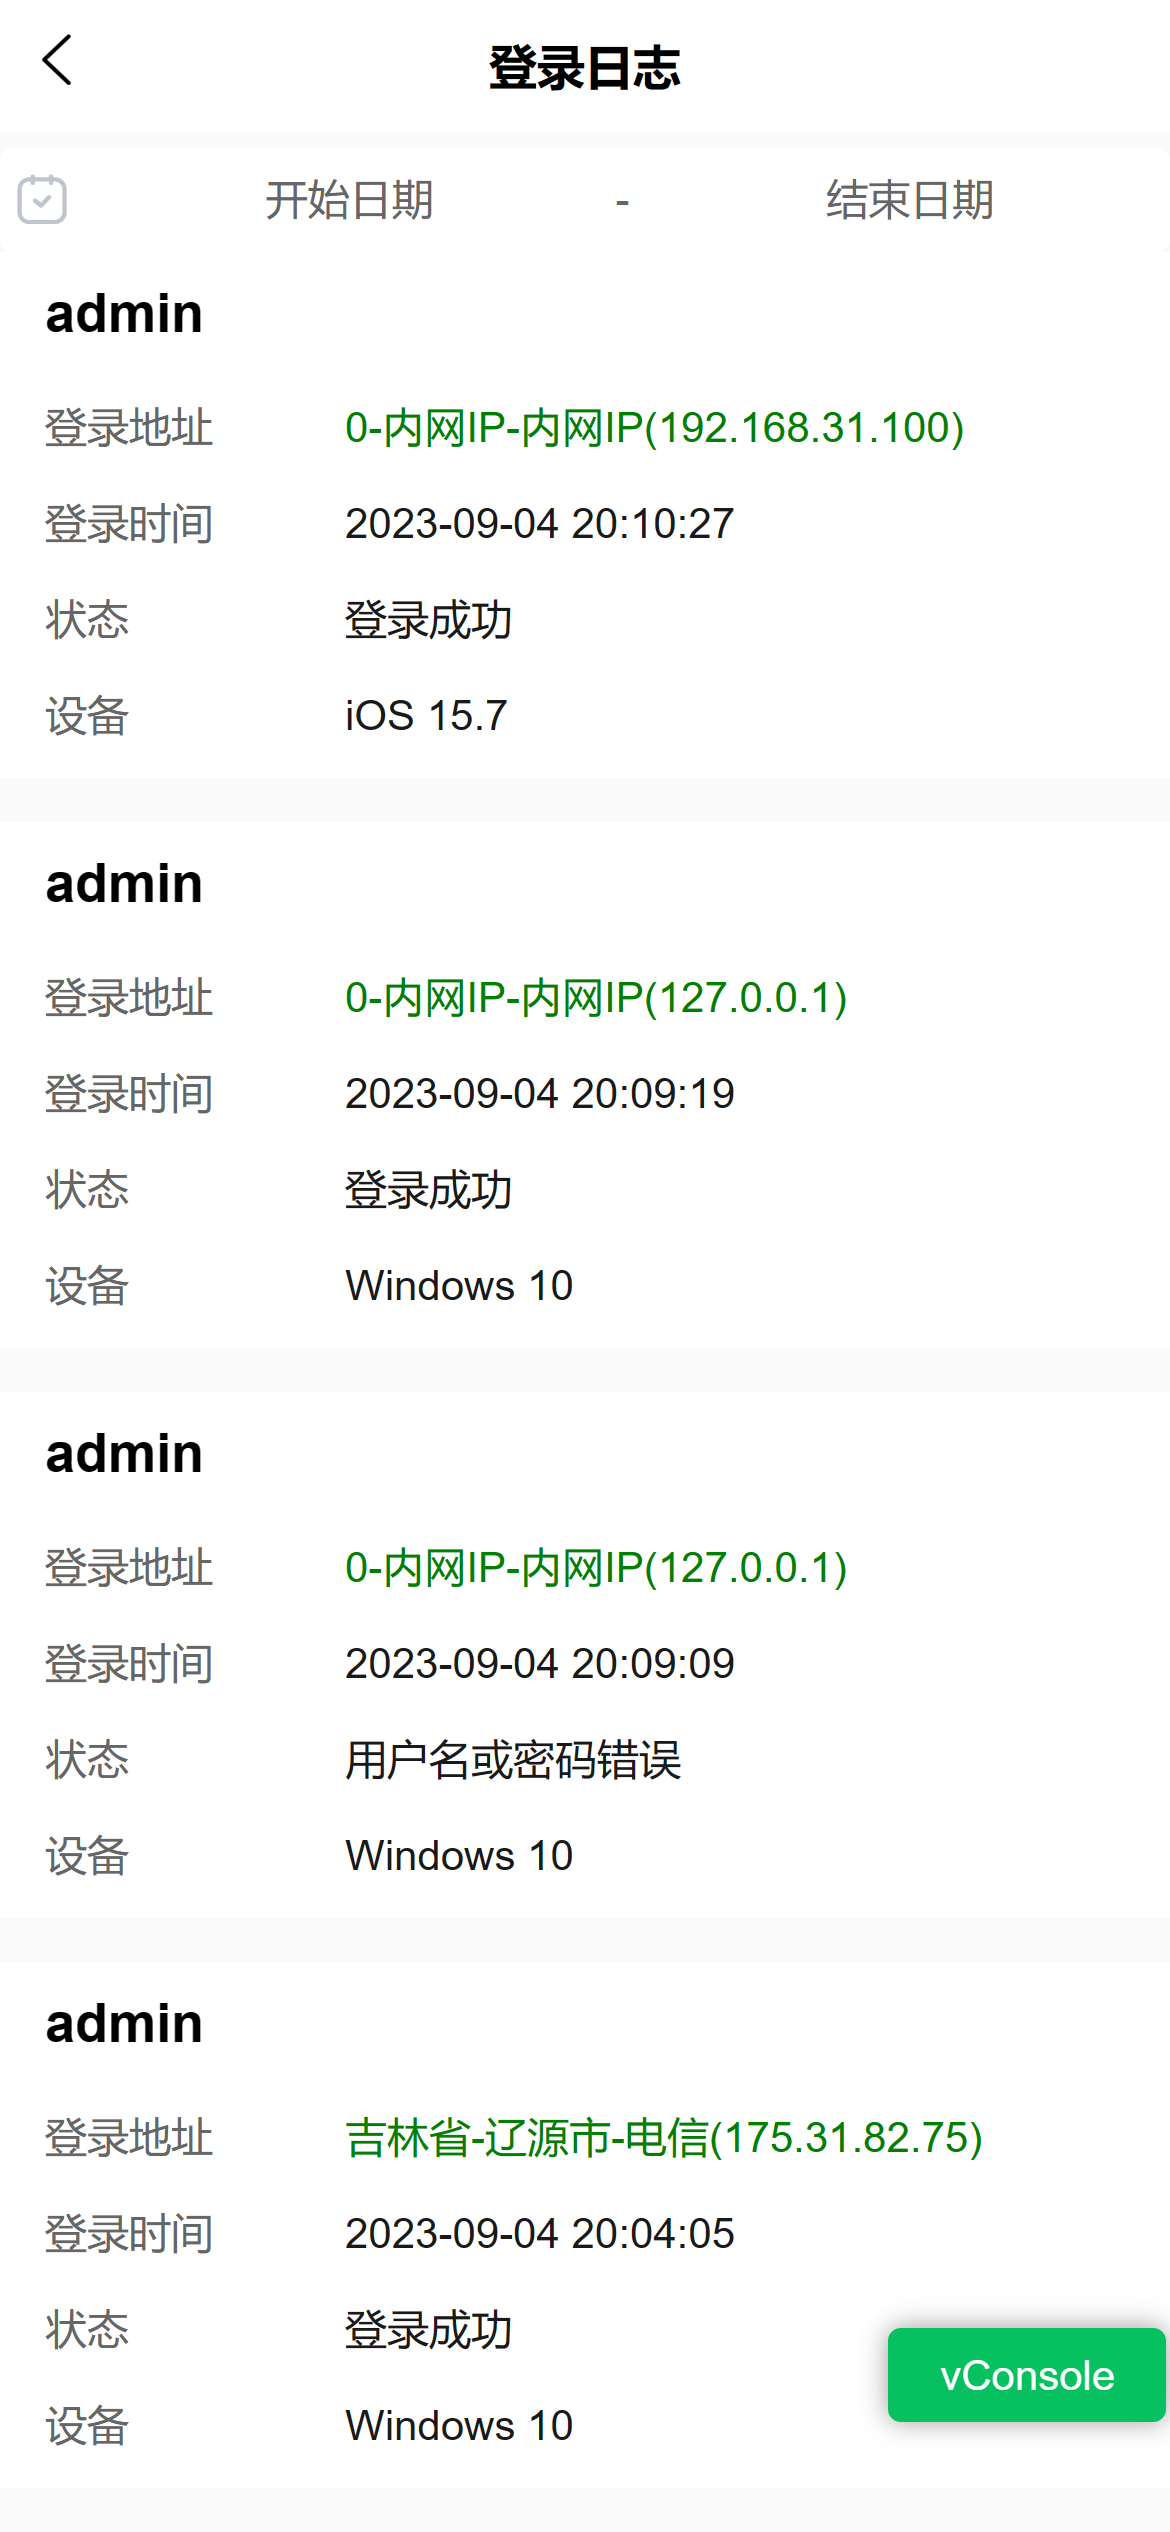Select the login time 2023-09-04 20:10:27
The width and height of the screenshot is (1170, 2532).
pyautogui.click(x=539, y=524)
